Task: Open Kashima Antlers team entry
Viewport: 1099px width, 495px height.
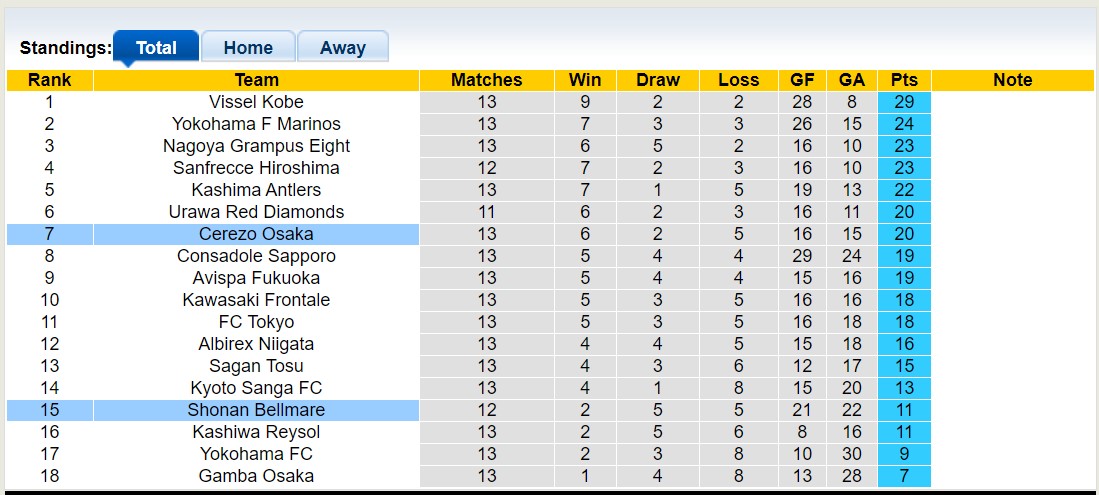Action: click(x=256, y=190)
